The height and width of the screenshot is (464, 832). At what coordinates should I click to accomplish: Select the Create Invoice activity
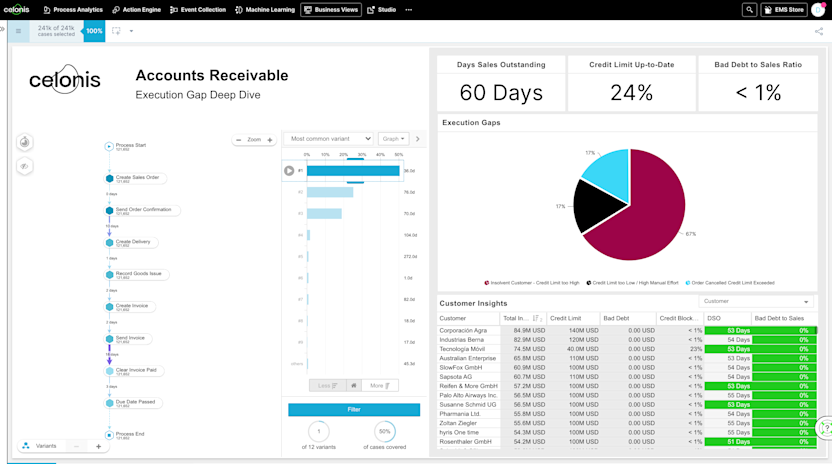coord(131,307)
